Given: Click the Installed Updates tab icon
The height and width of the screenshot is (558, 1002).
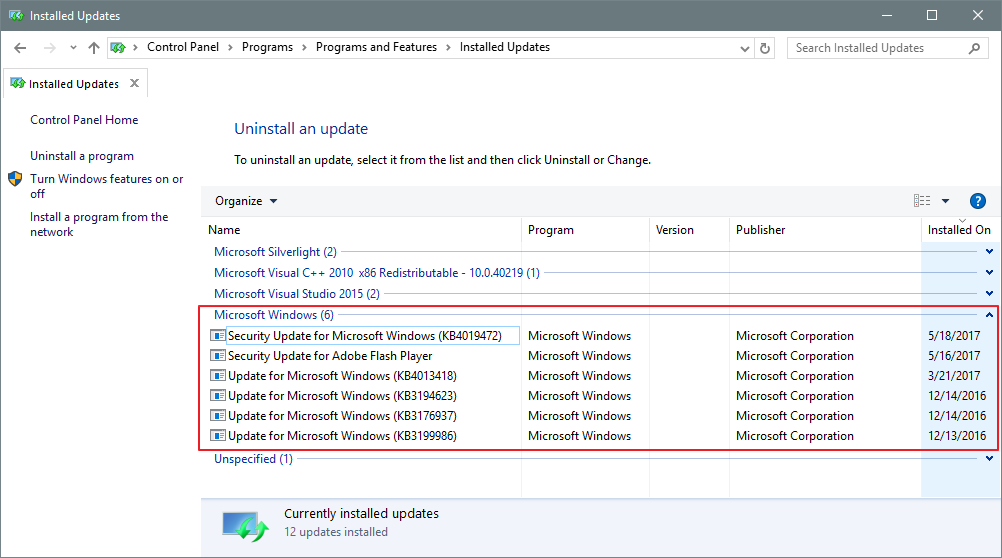Looking at the screenshot, I should 18,83.
